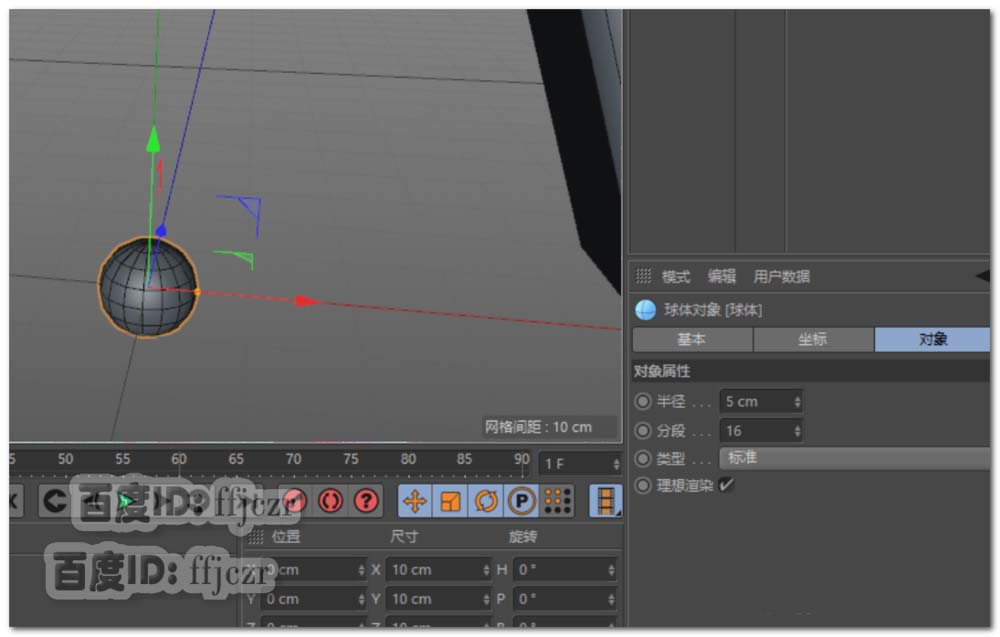1000x637 pixels.
Task: Click the 分段 16 input field
Action: point(761,431)
